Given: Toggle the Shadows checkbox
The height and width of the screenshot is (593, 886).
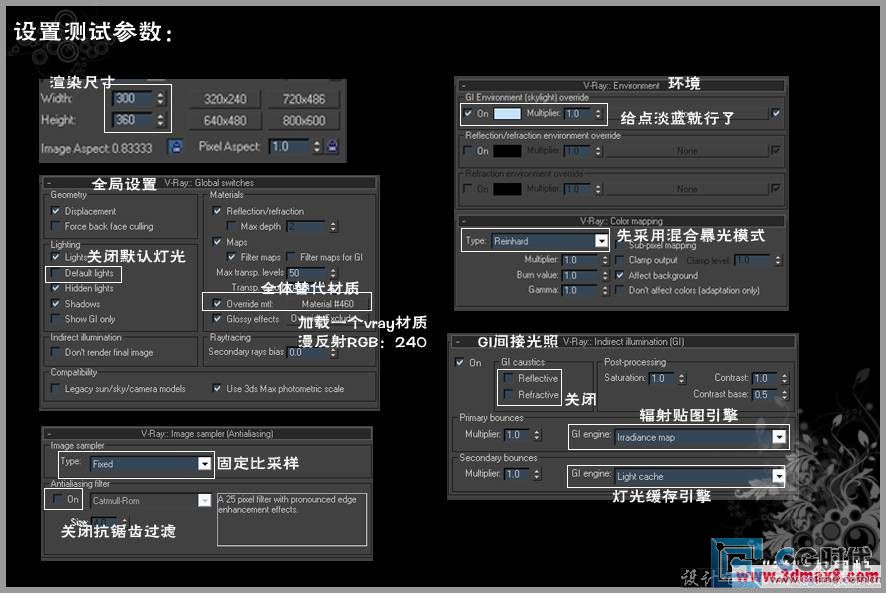Looking at the screenshot, I should pyautogui.click(x=55, y=304).
